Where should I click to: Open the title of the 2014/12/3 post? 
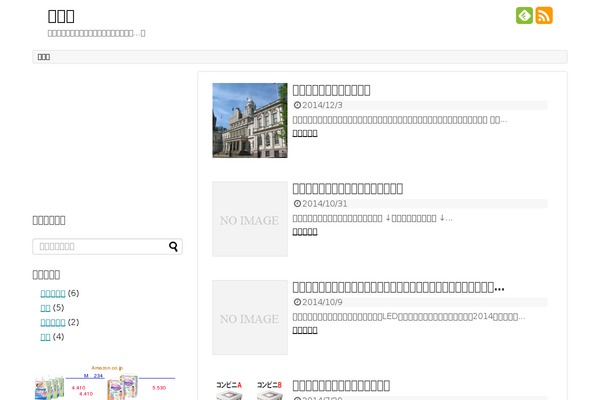pyautogui.click(x=331, y=90)
